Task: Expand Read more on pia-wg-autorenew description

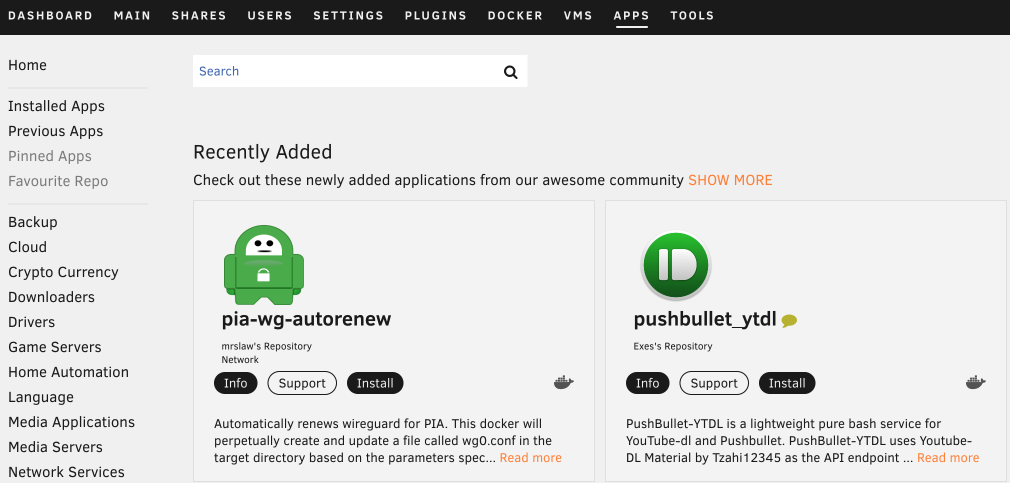Action: coord(530,458)
